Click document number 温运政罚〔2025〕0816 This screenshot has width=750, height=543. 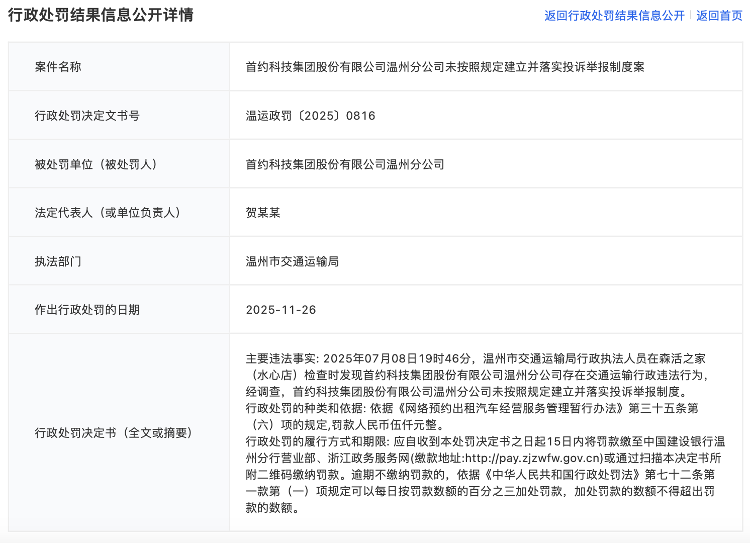click(x=310, y=116)
